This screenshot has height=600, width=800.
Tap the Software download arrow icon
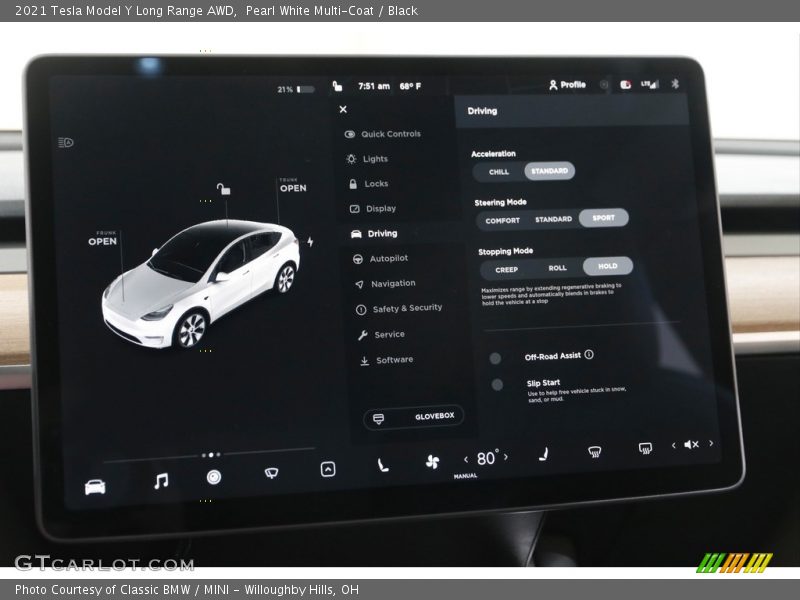coord(364,361)
